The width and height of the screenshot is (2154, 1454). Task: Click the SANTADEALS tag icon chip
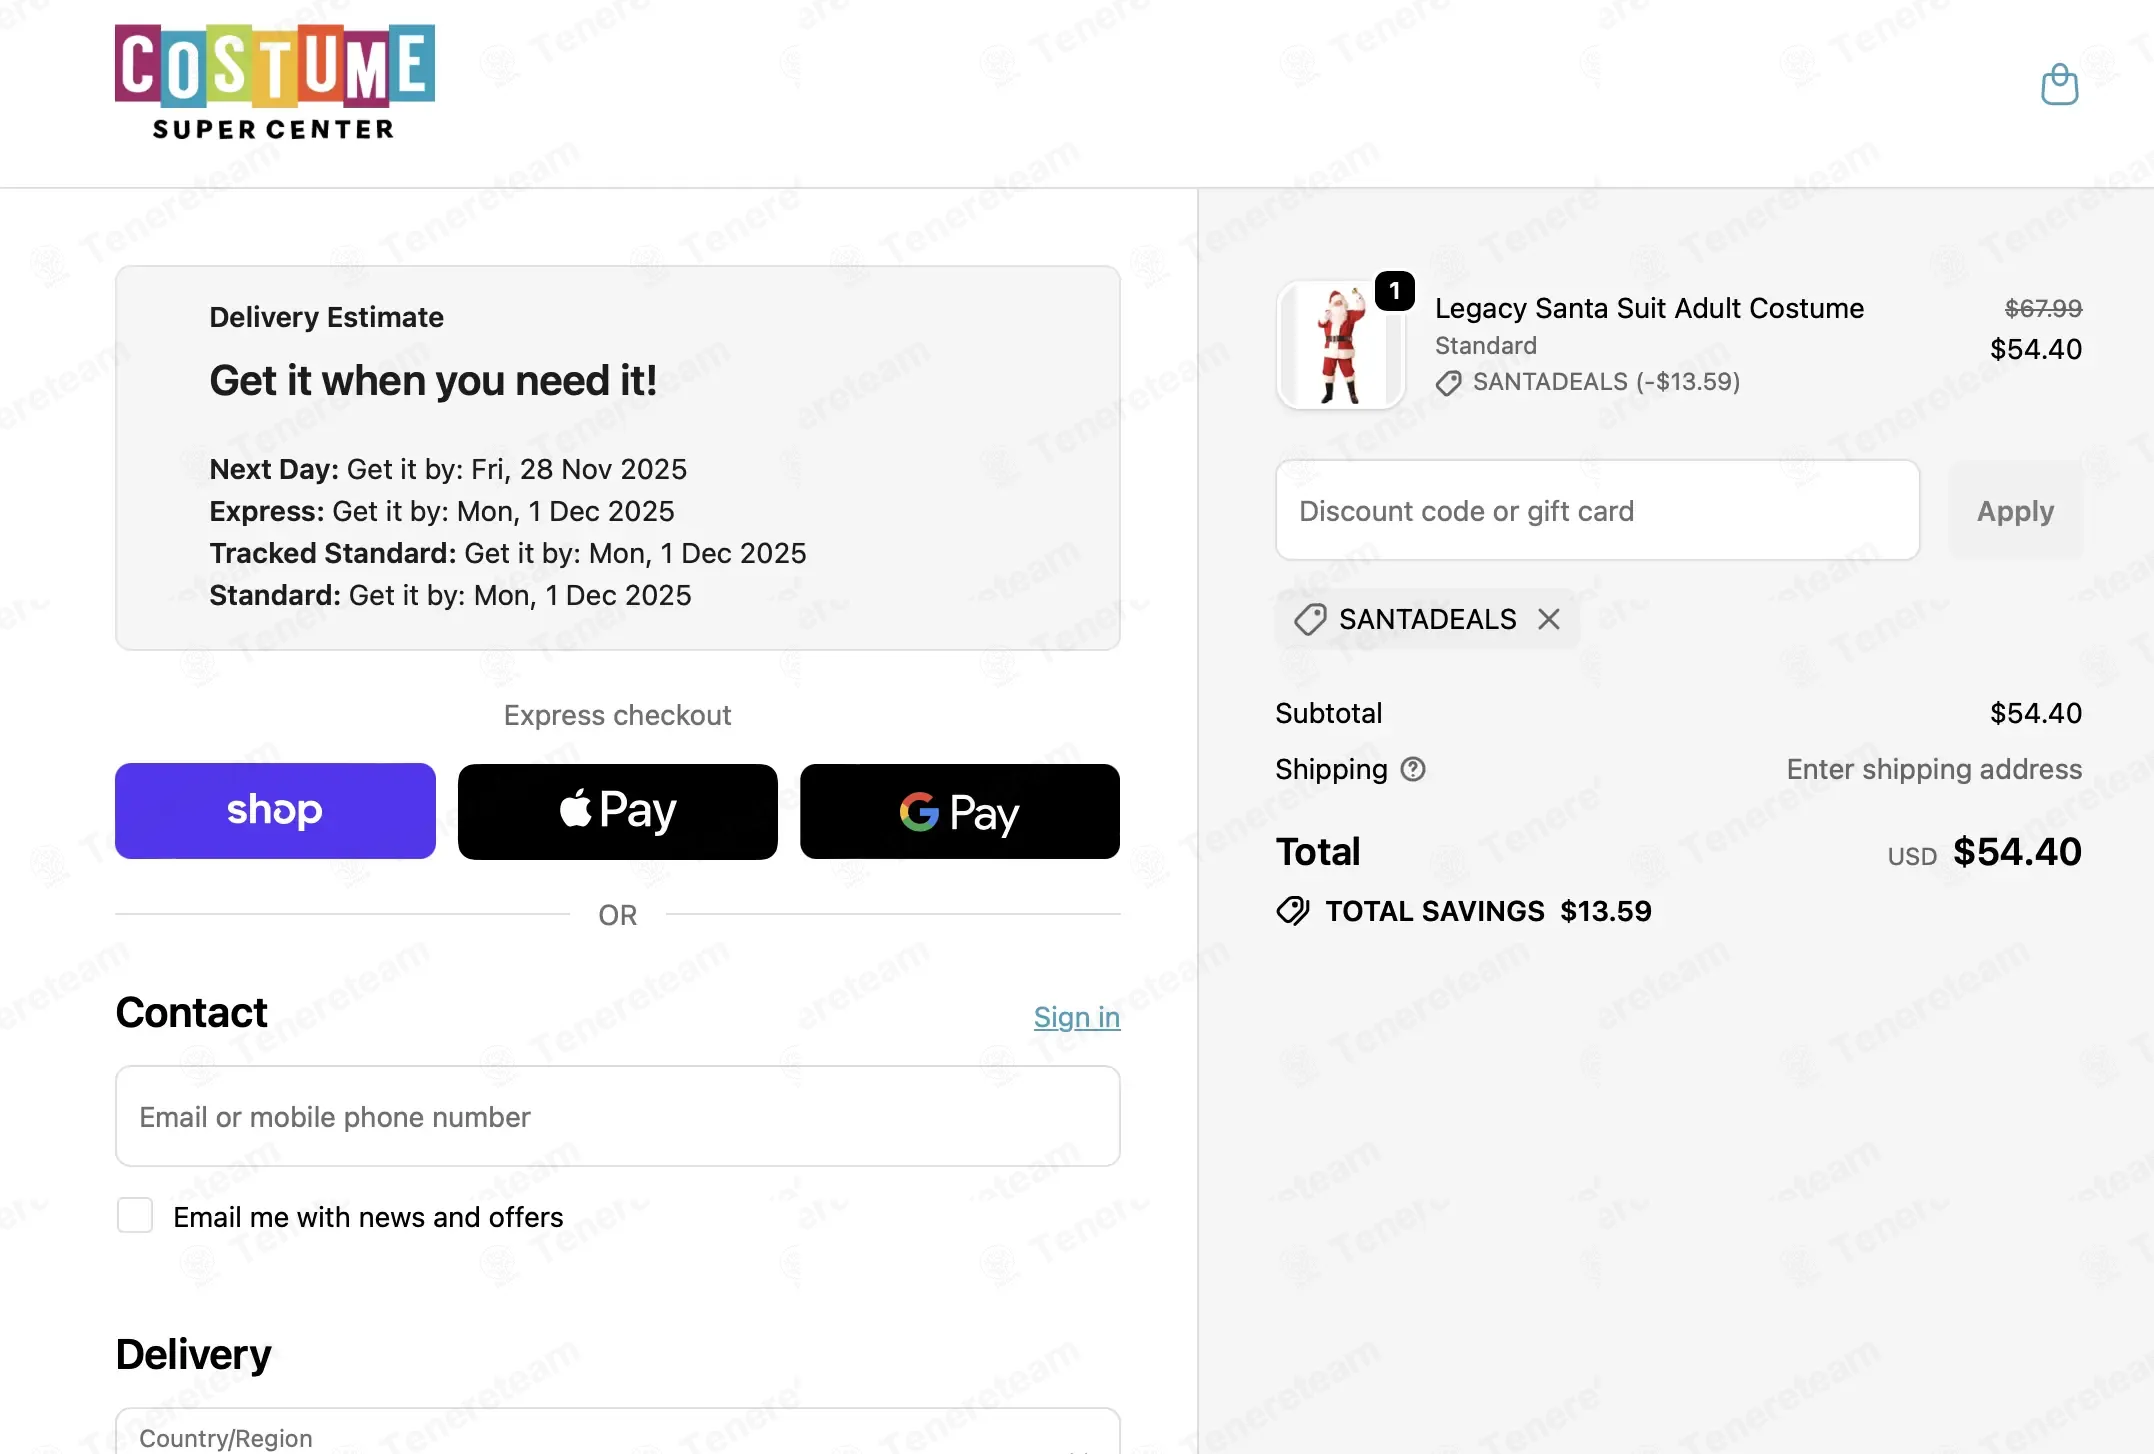1310,620
